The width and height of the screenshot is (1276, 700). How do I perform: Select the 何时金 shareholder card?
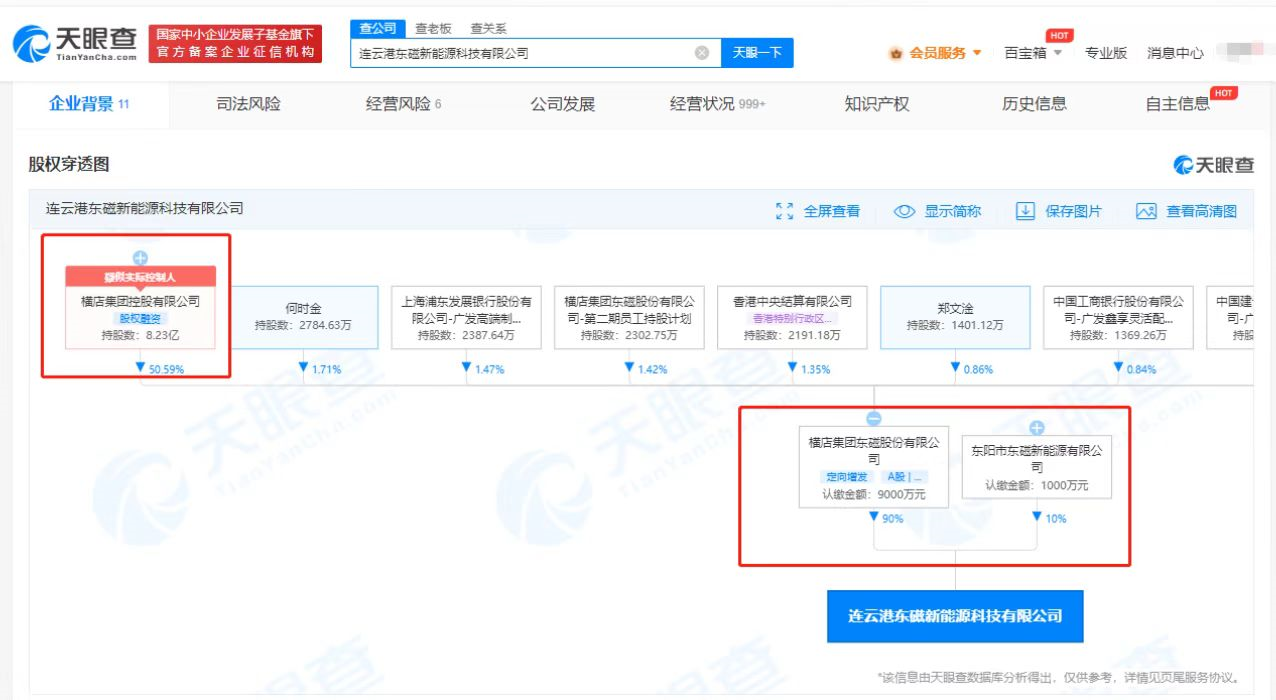tap(303, 317)
